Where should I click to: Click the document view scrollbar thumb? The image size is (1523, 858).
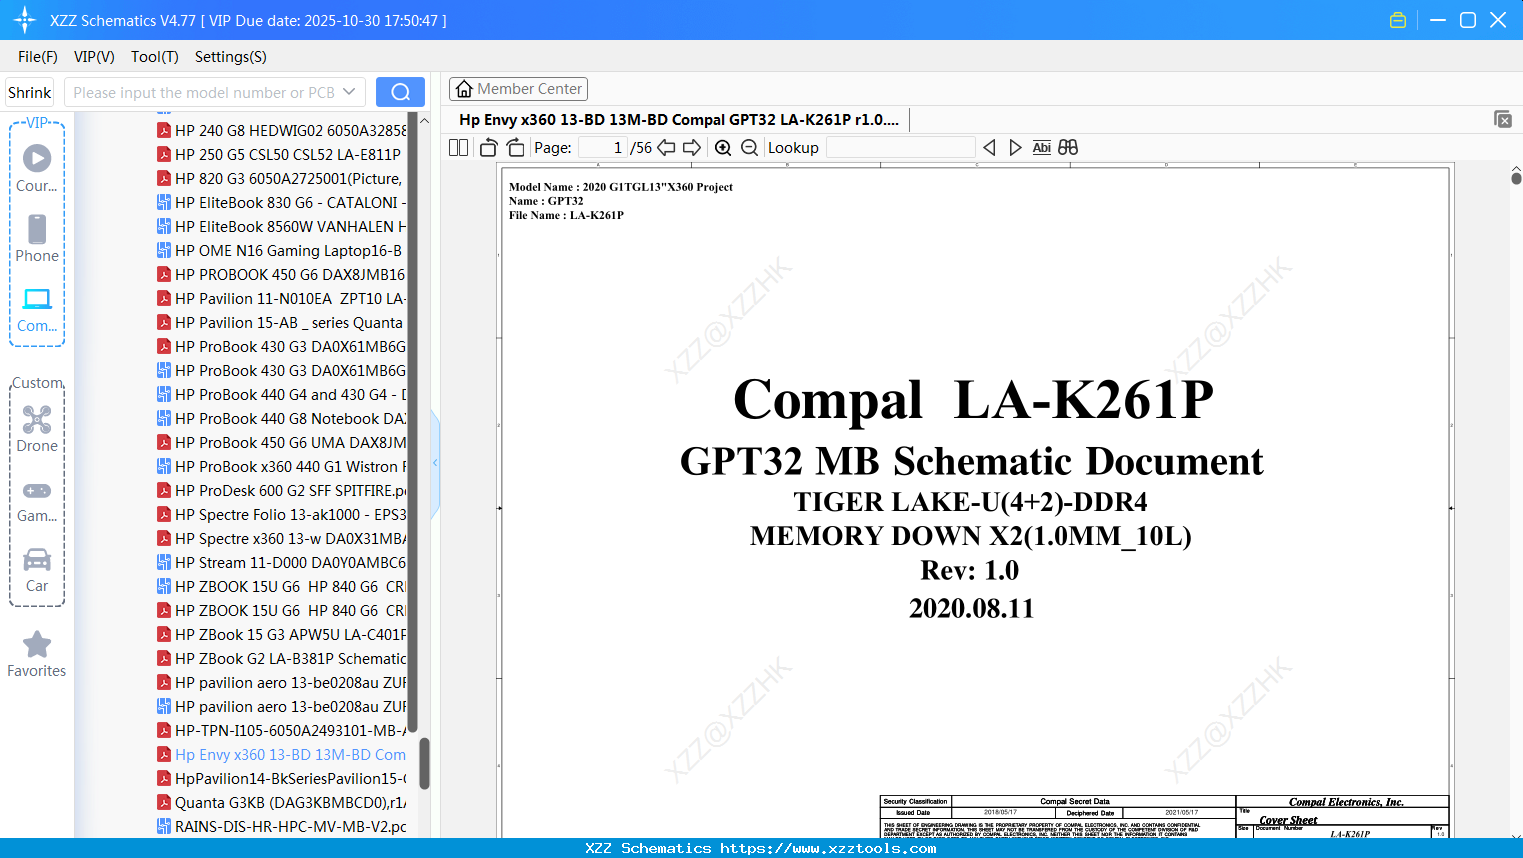tap(1516, 178)
